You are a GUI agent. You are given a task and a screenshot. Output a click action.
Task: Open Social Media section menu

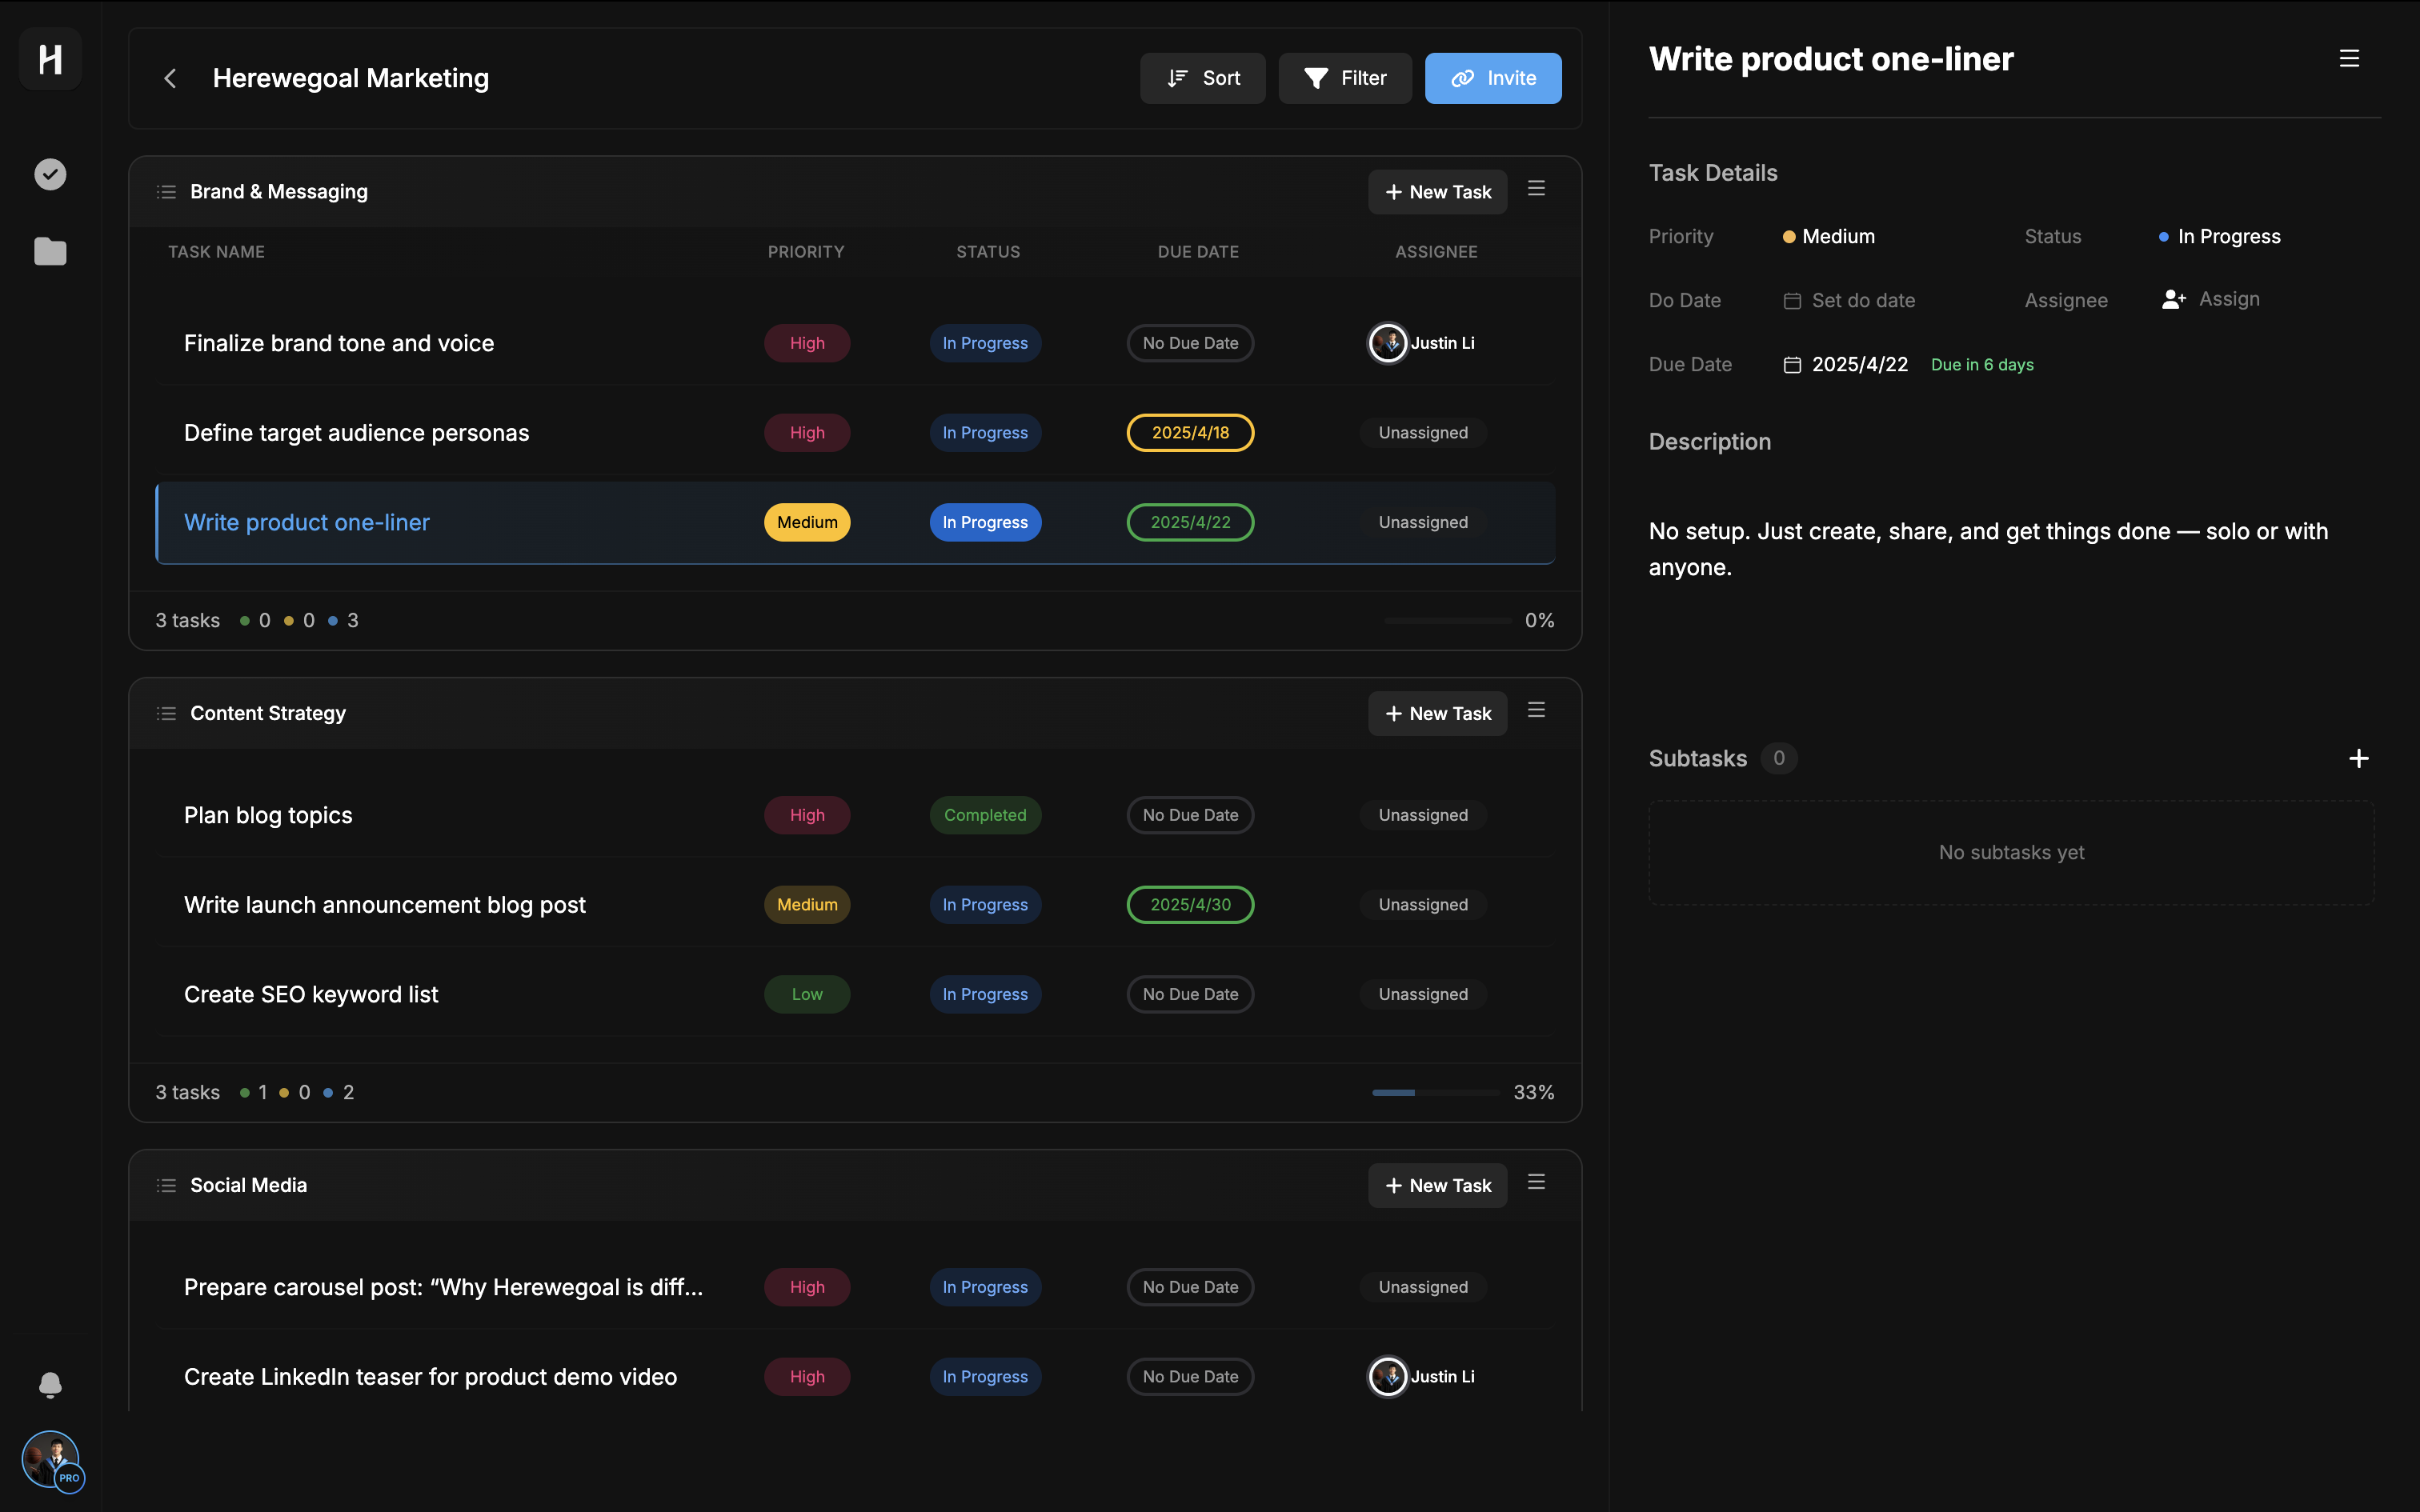1536,1183
